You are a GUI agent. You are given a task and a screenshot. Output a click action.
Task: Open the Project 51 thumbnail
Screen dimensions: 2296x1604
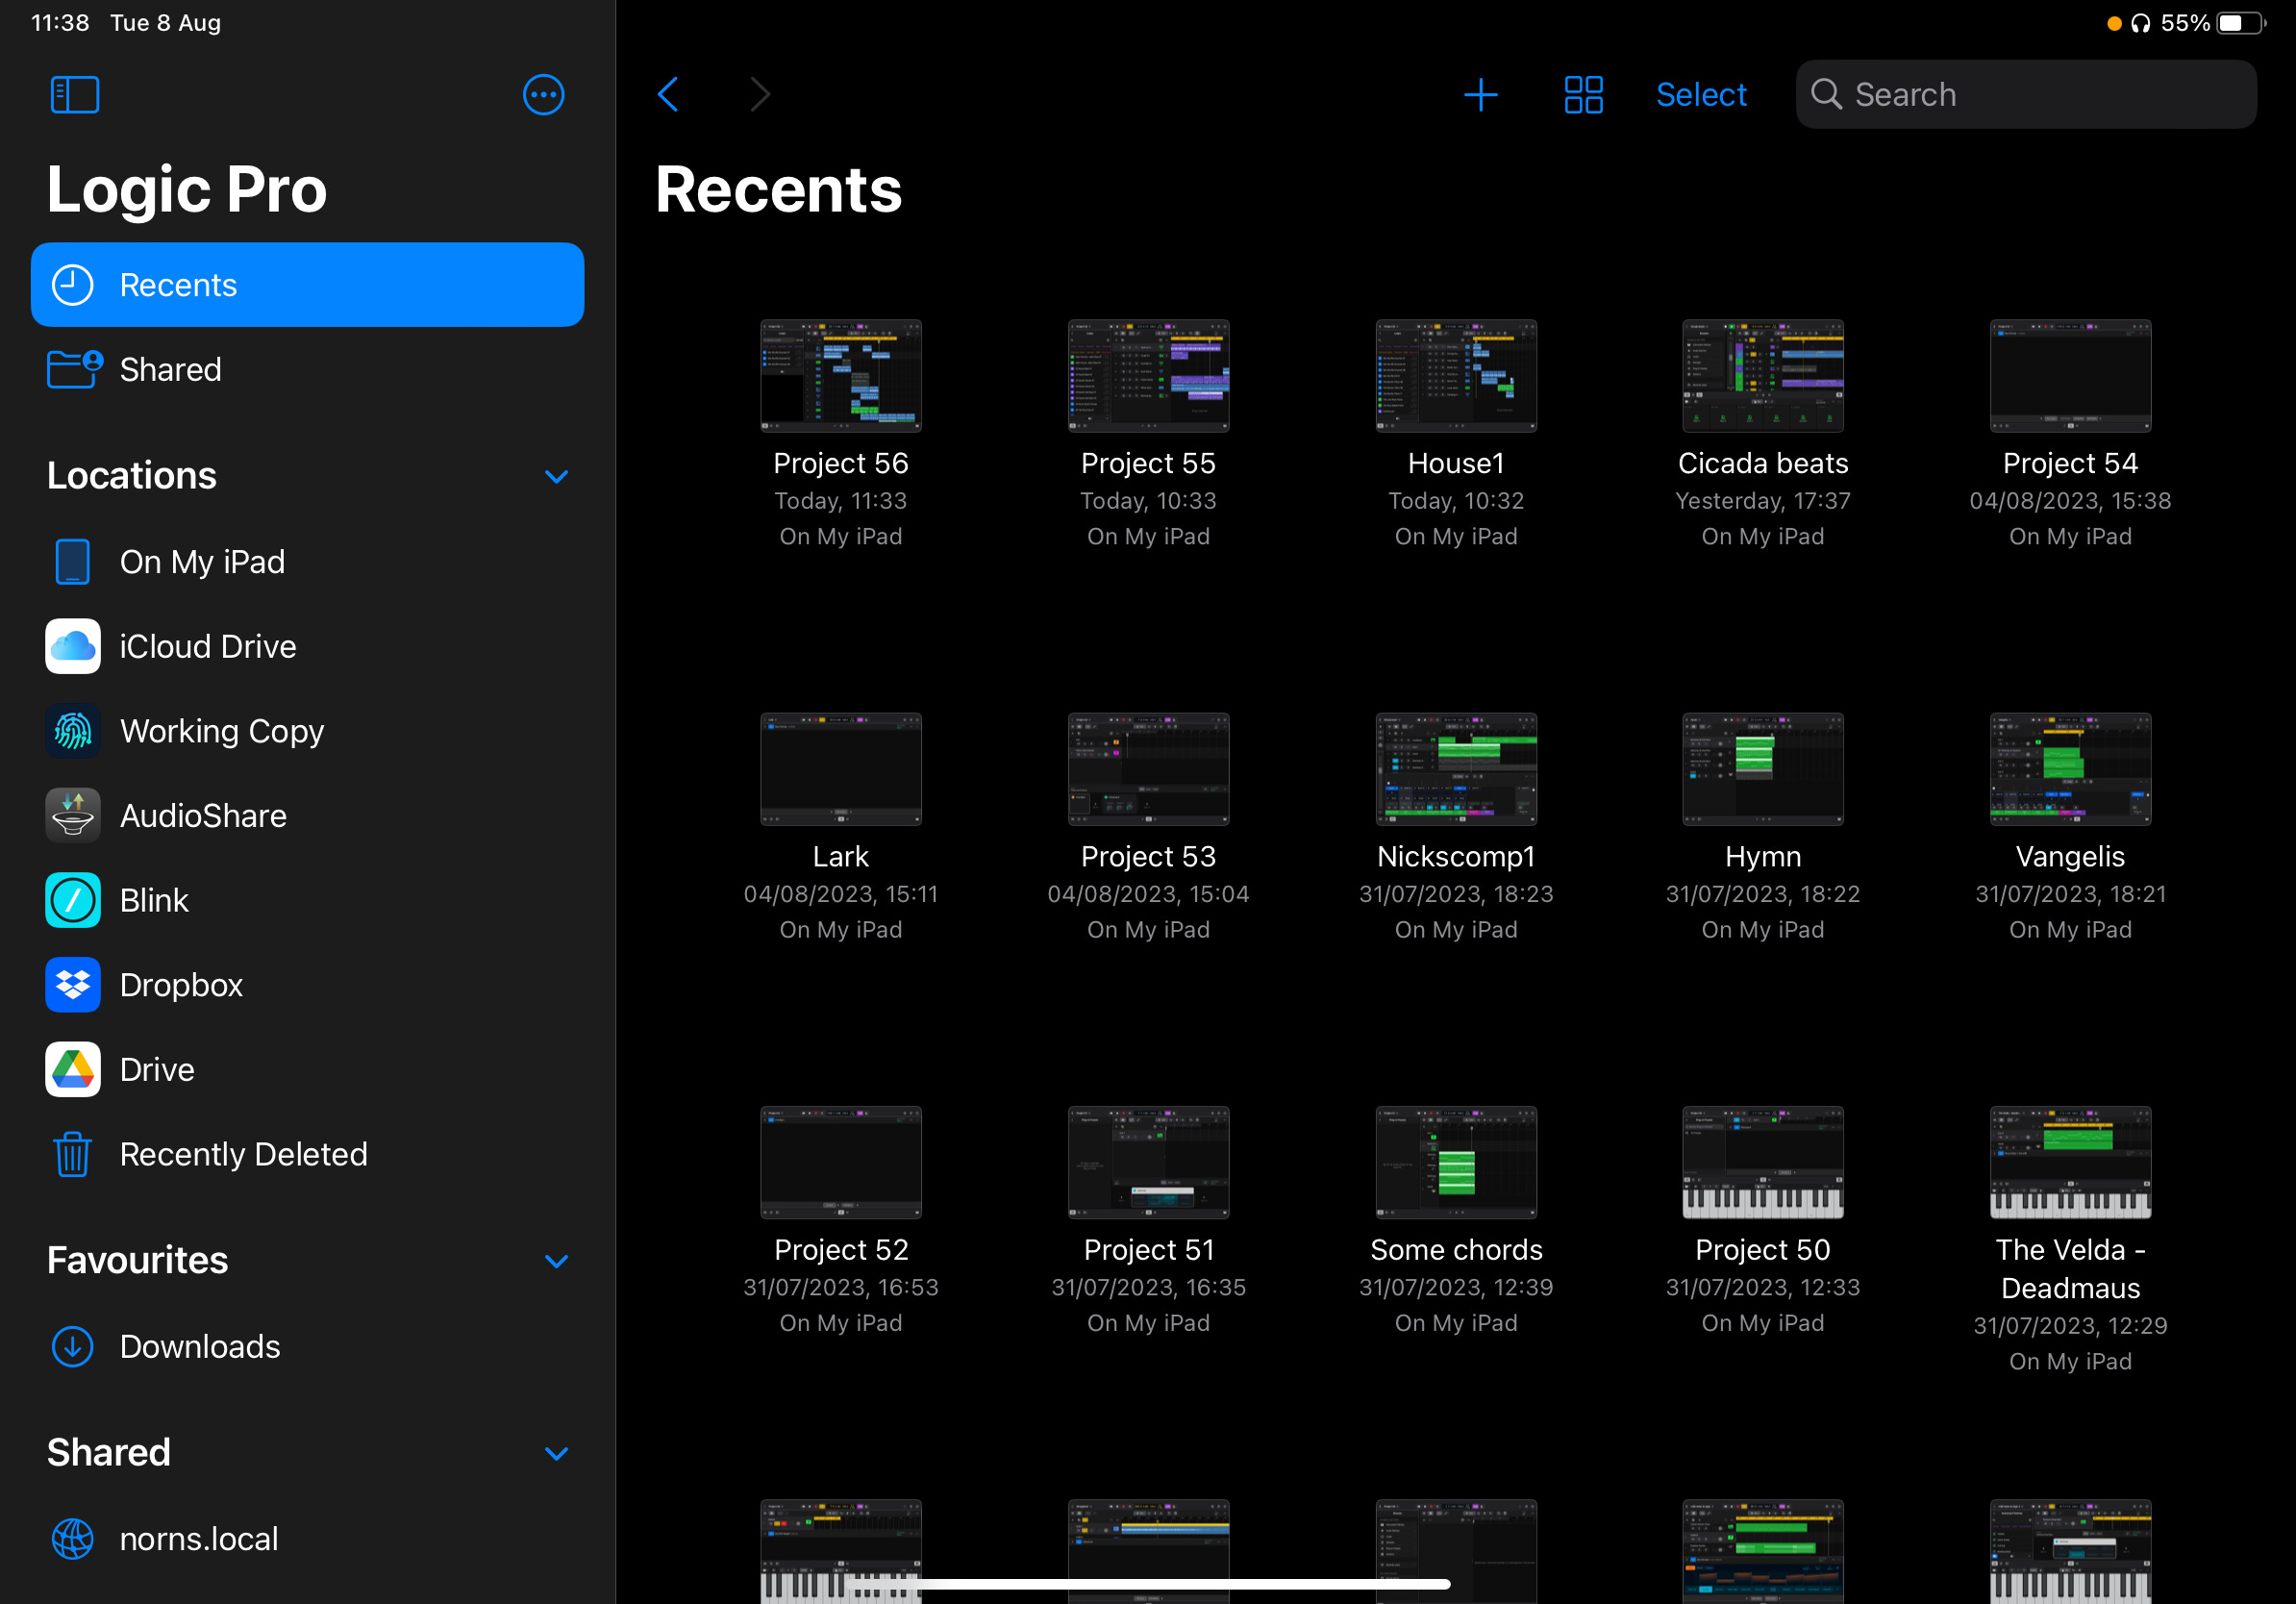point(1148,1162)
